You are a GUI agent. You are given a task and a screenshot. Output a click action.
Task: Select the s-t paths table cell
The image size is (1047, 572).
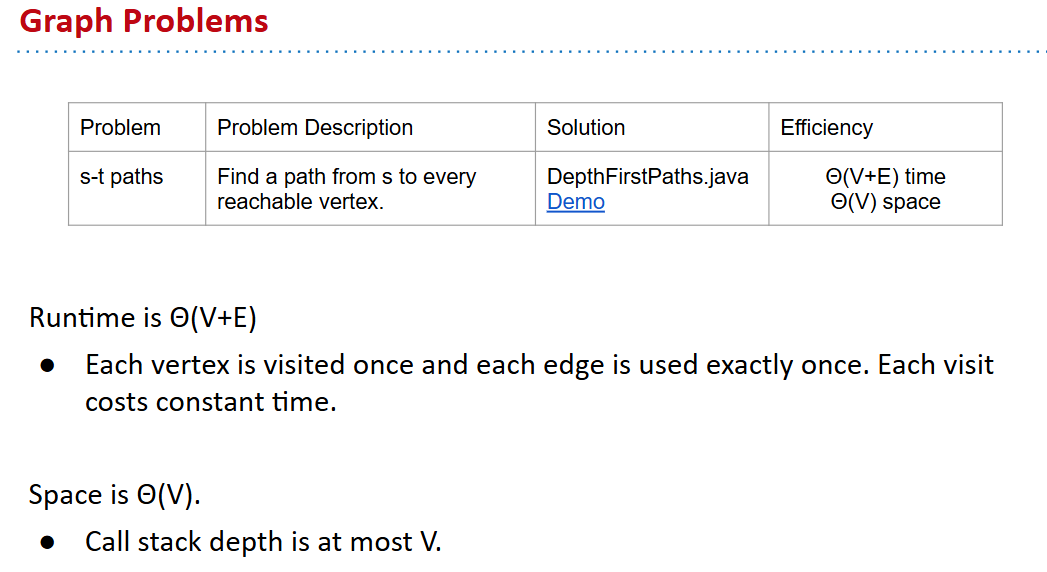122,177
